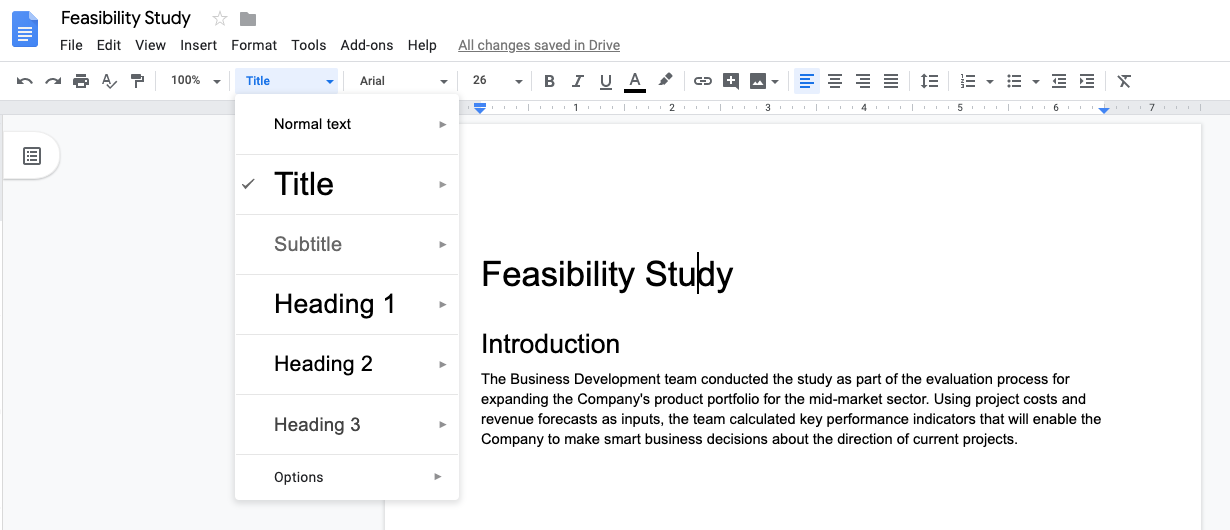1230x530 pixels.
Task: Open the insert image dropdown arrow
Action: (x=775, y=82)
